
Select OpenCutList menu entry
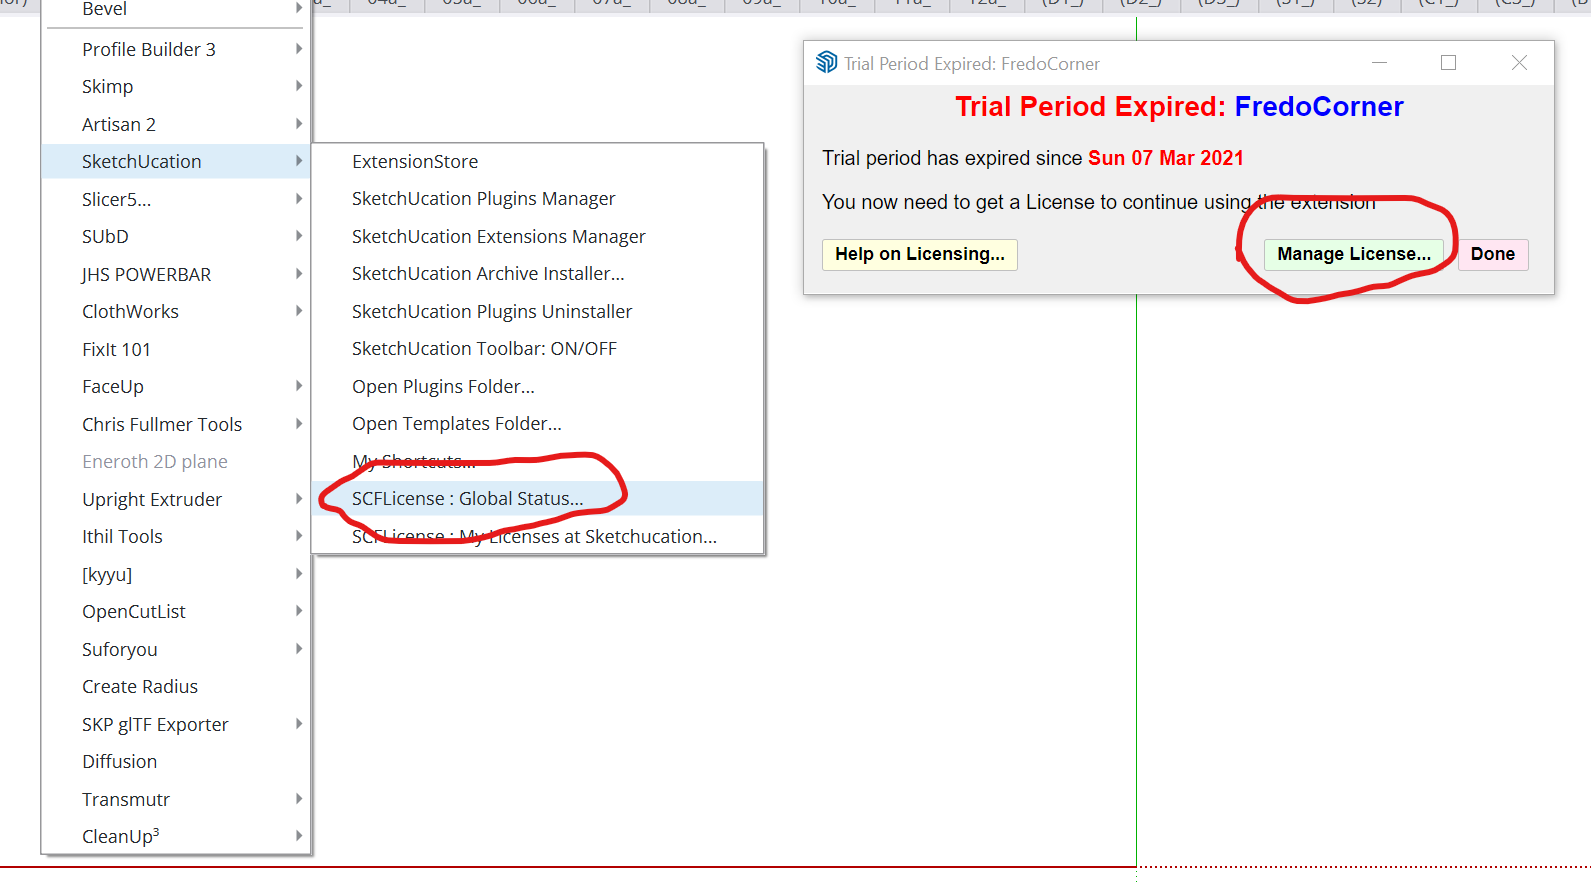[176, 612]
